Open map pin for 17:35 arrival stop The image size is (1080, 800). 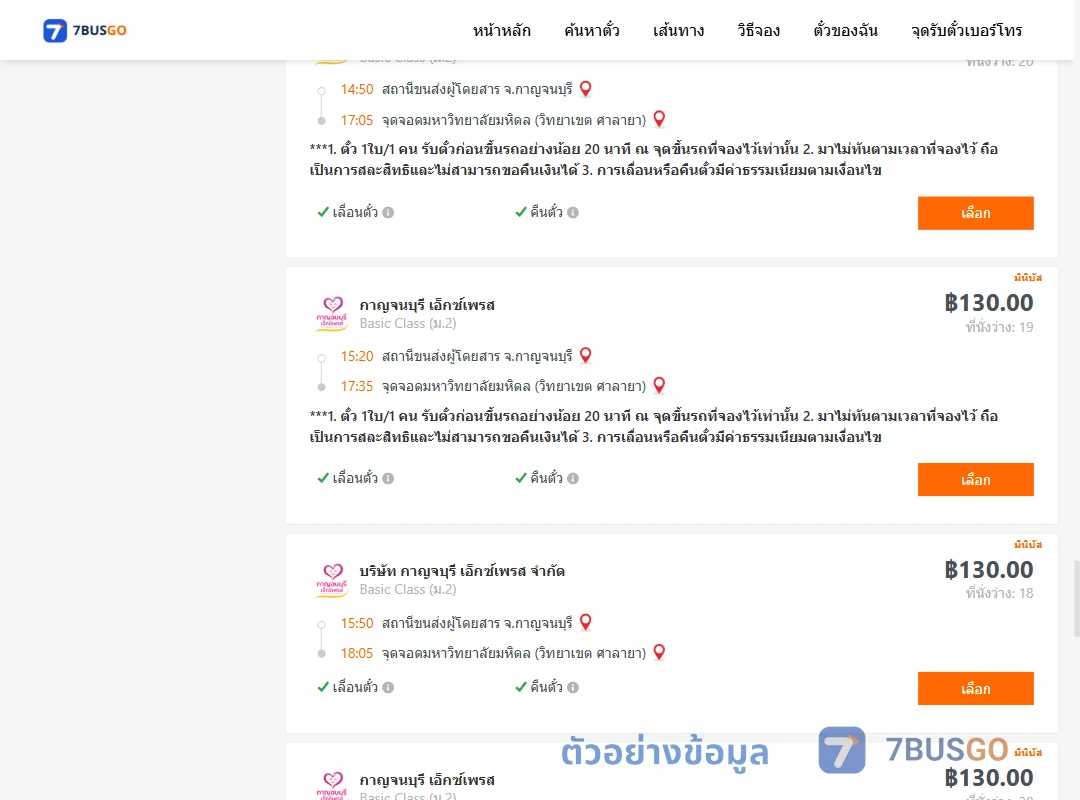click(x=659, y=386)
